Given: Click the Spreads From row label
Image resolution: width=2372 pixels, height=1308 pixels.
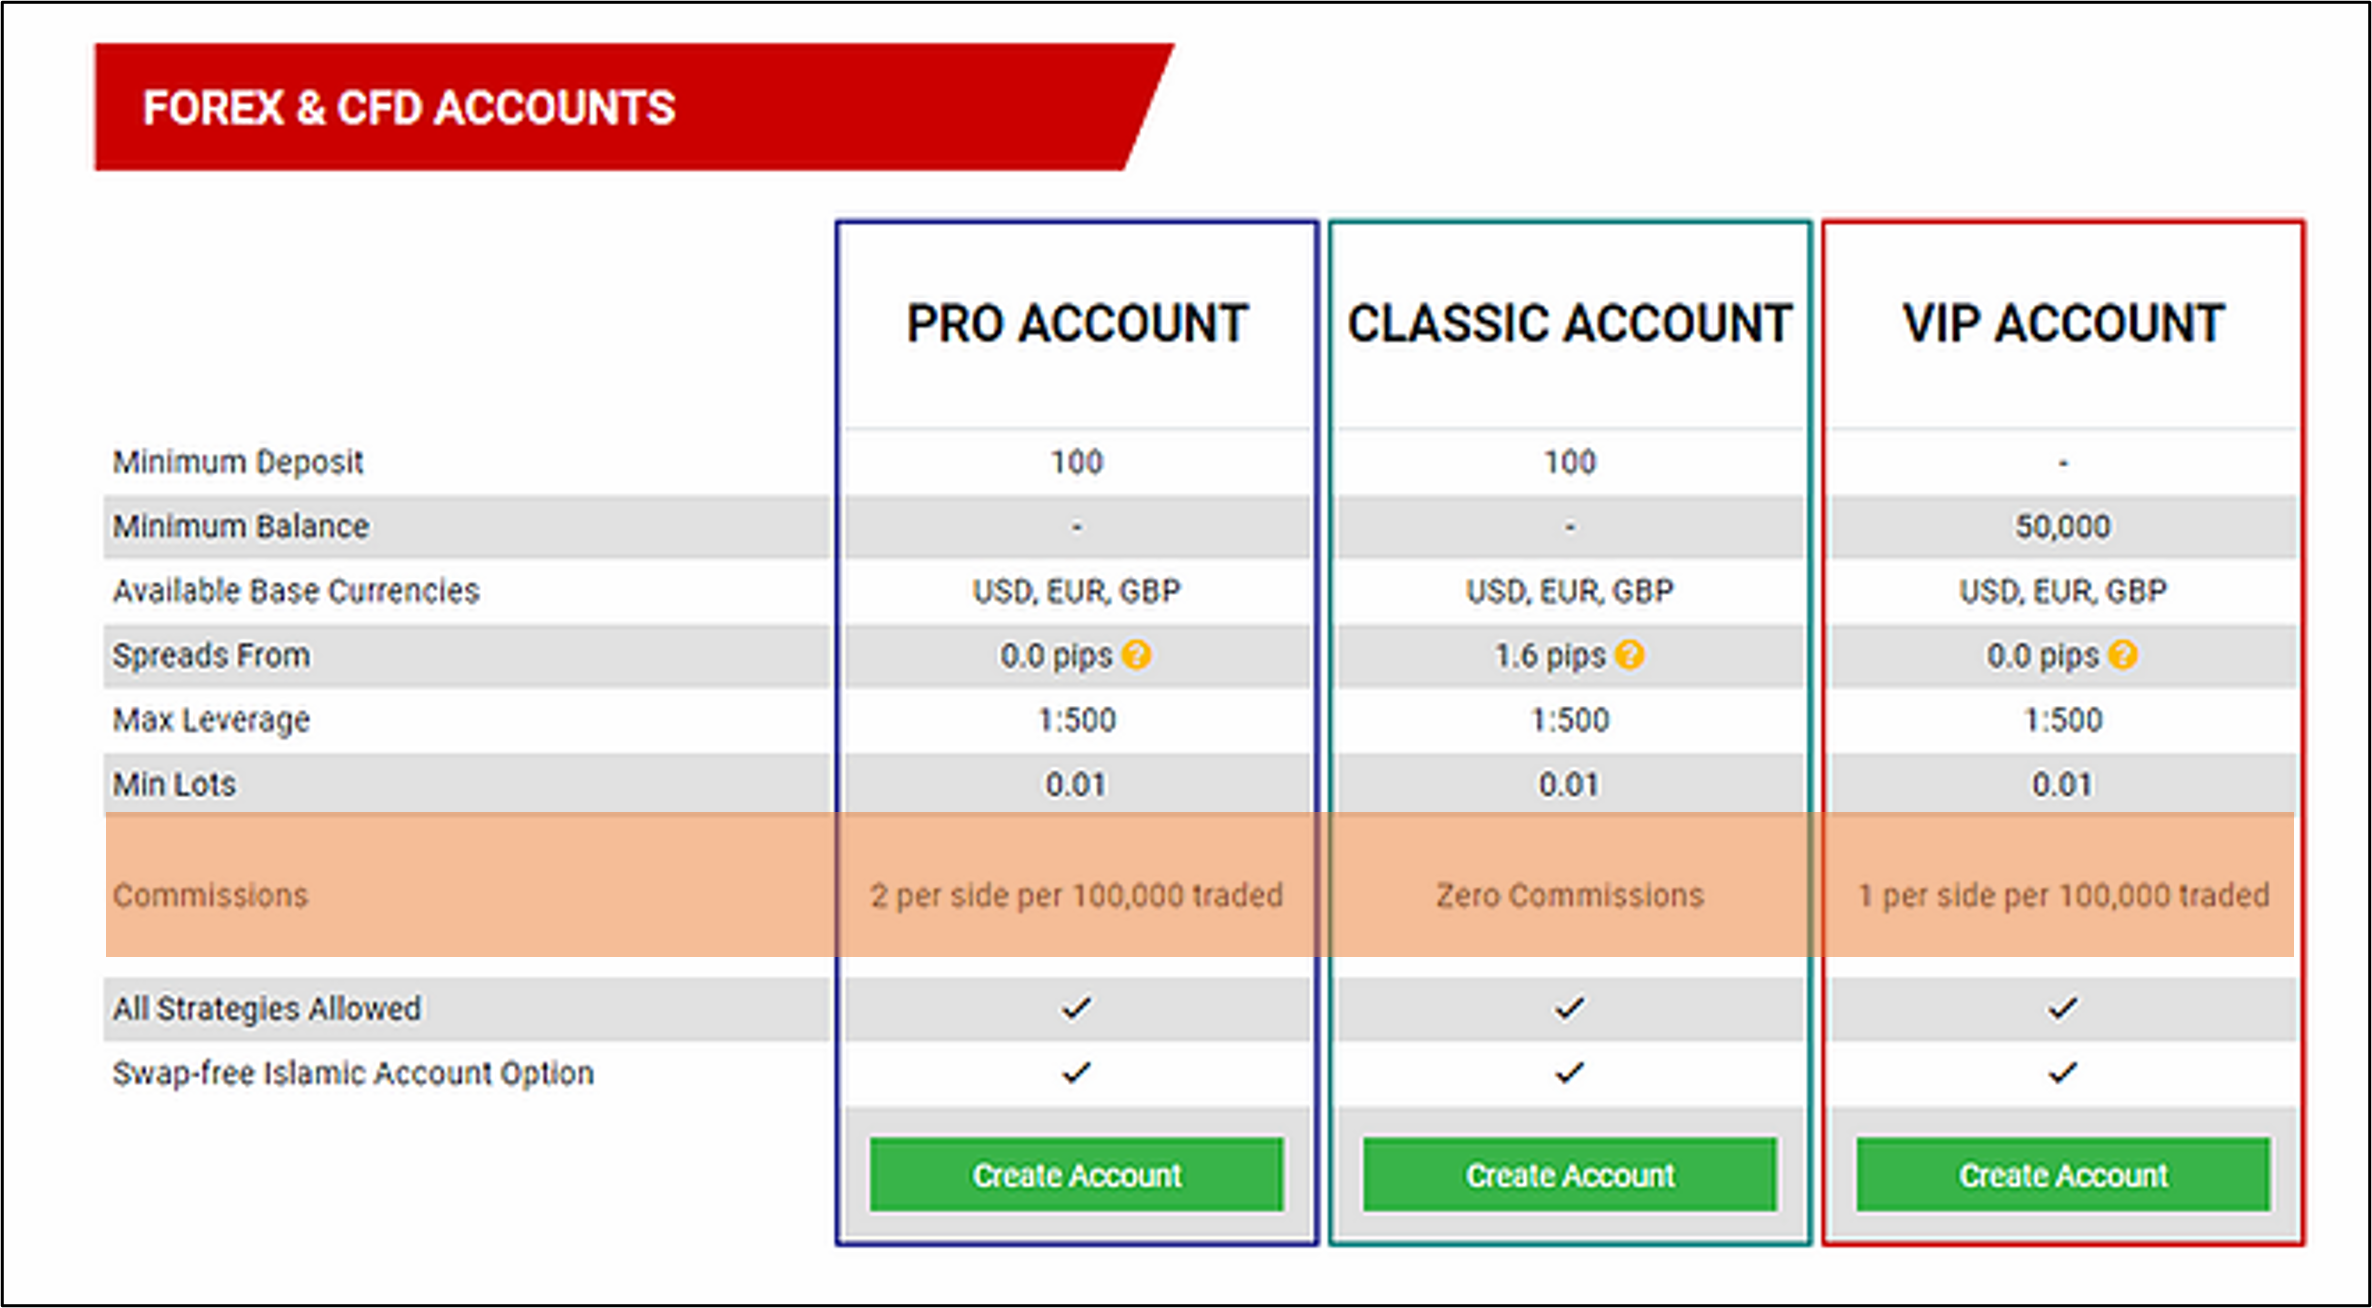Looking at the screenshot, I should (x=211, y=655).
